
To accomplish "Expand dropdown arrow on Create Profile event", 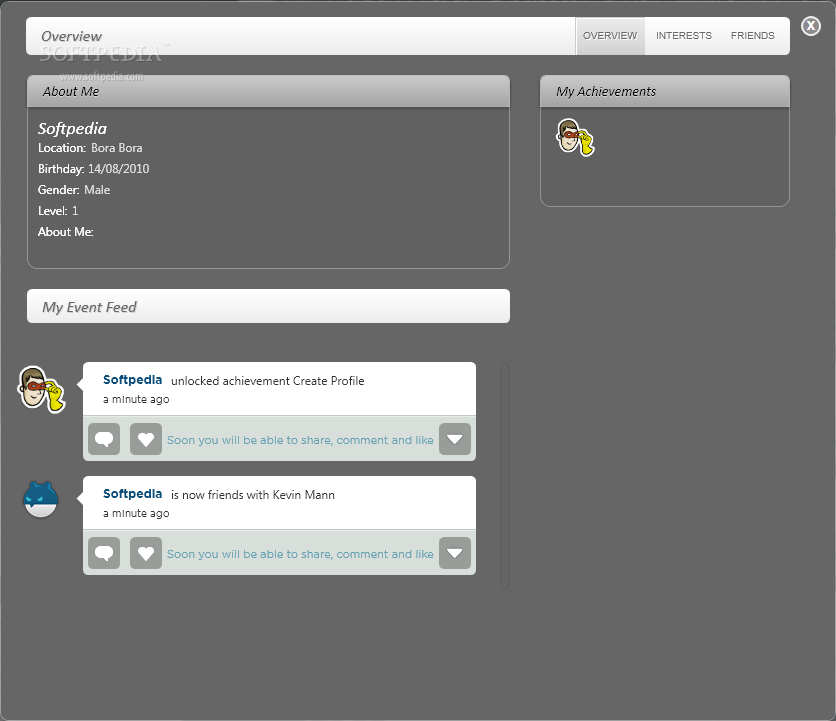I will [x=455, y=439].
